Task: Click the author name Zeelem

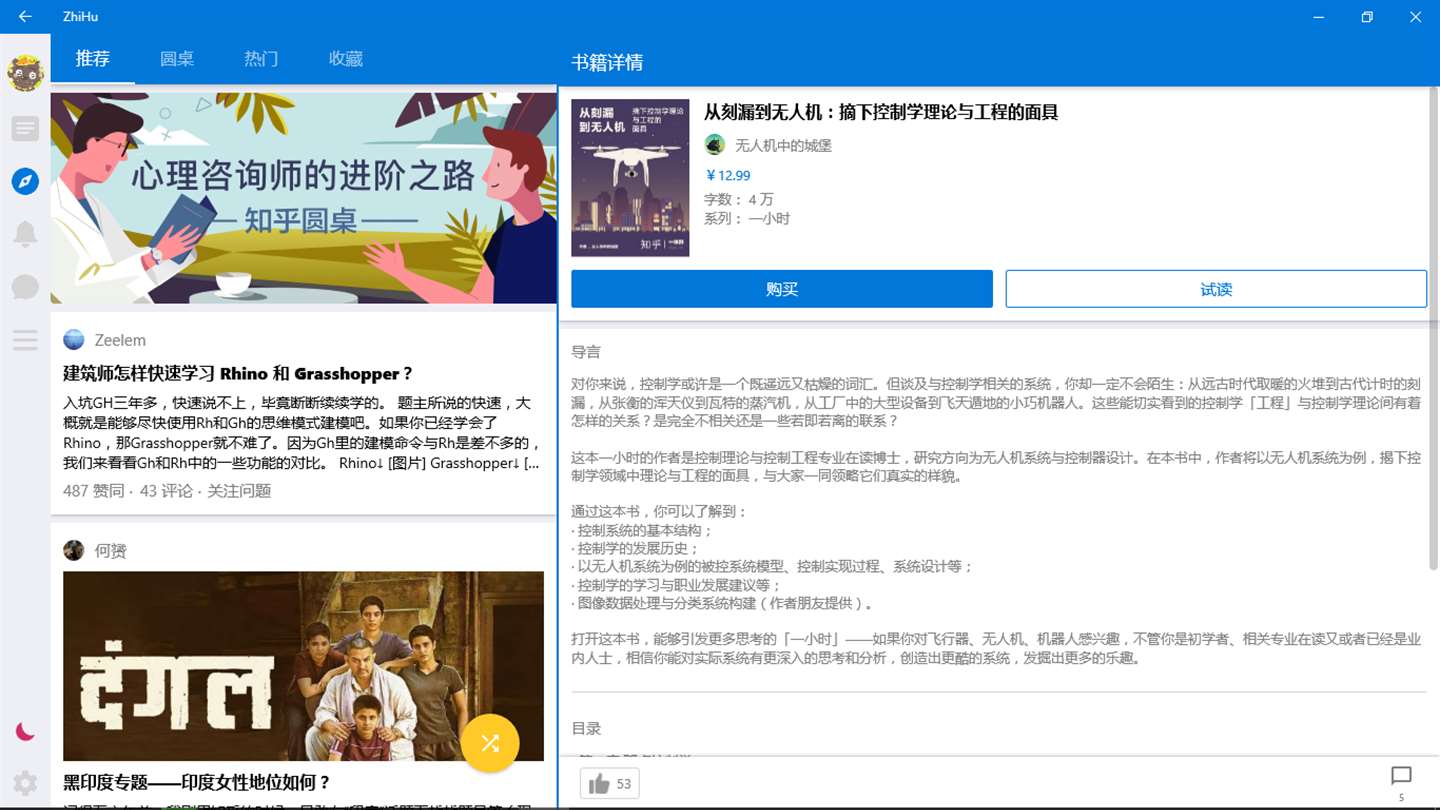Action: pyautogui.click(x=120, y=340)
